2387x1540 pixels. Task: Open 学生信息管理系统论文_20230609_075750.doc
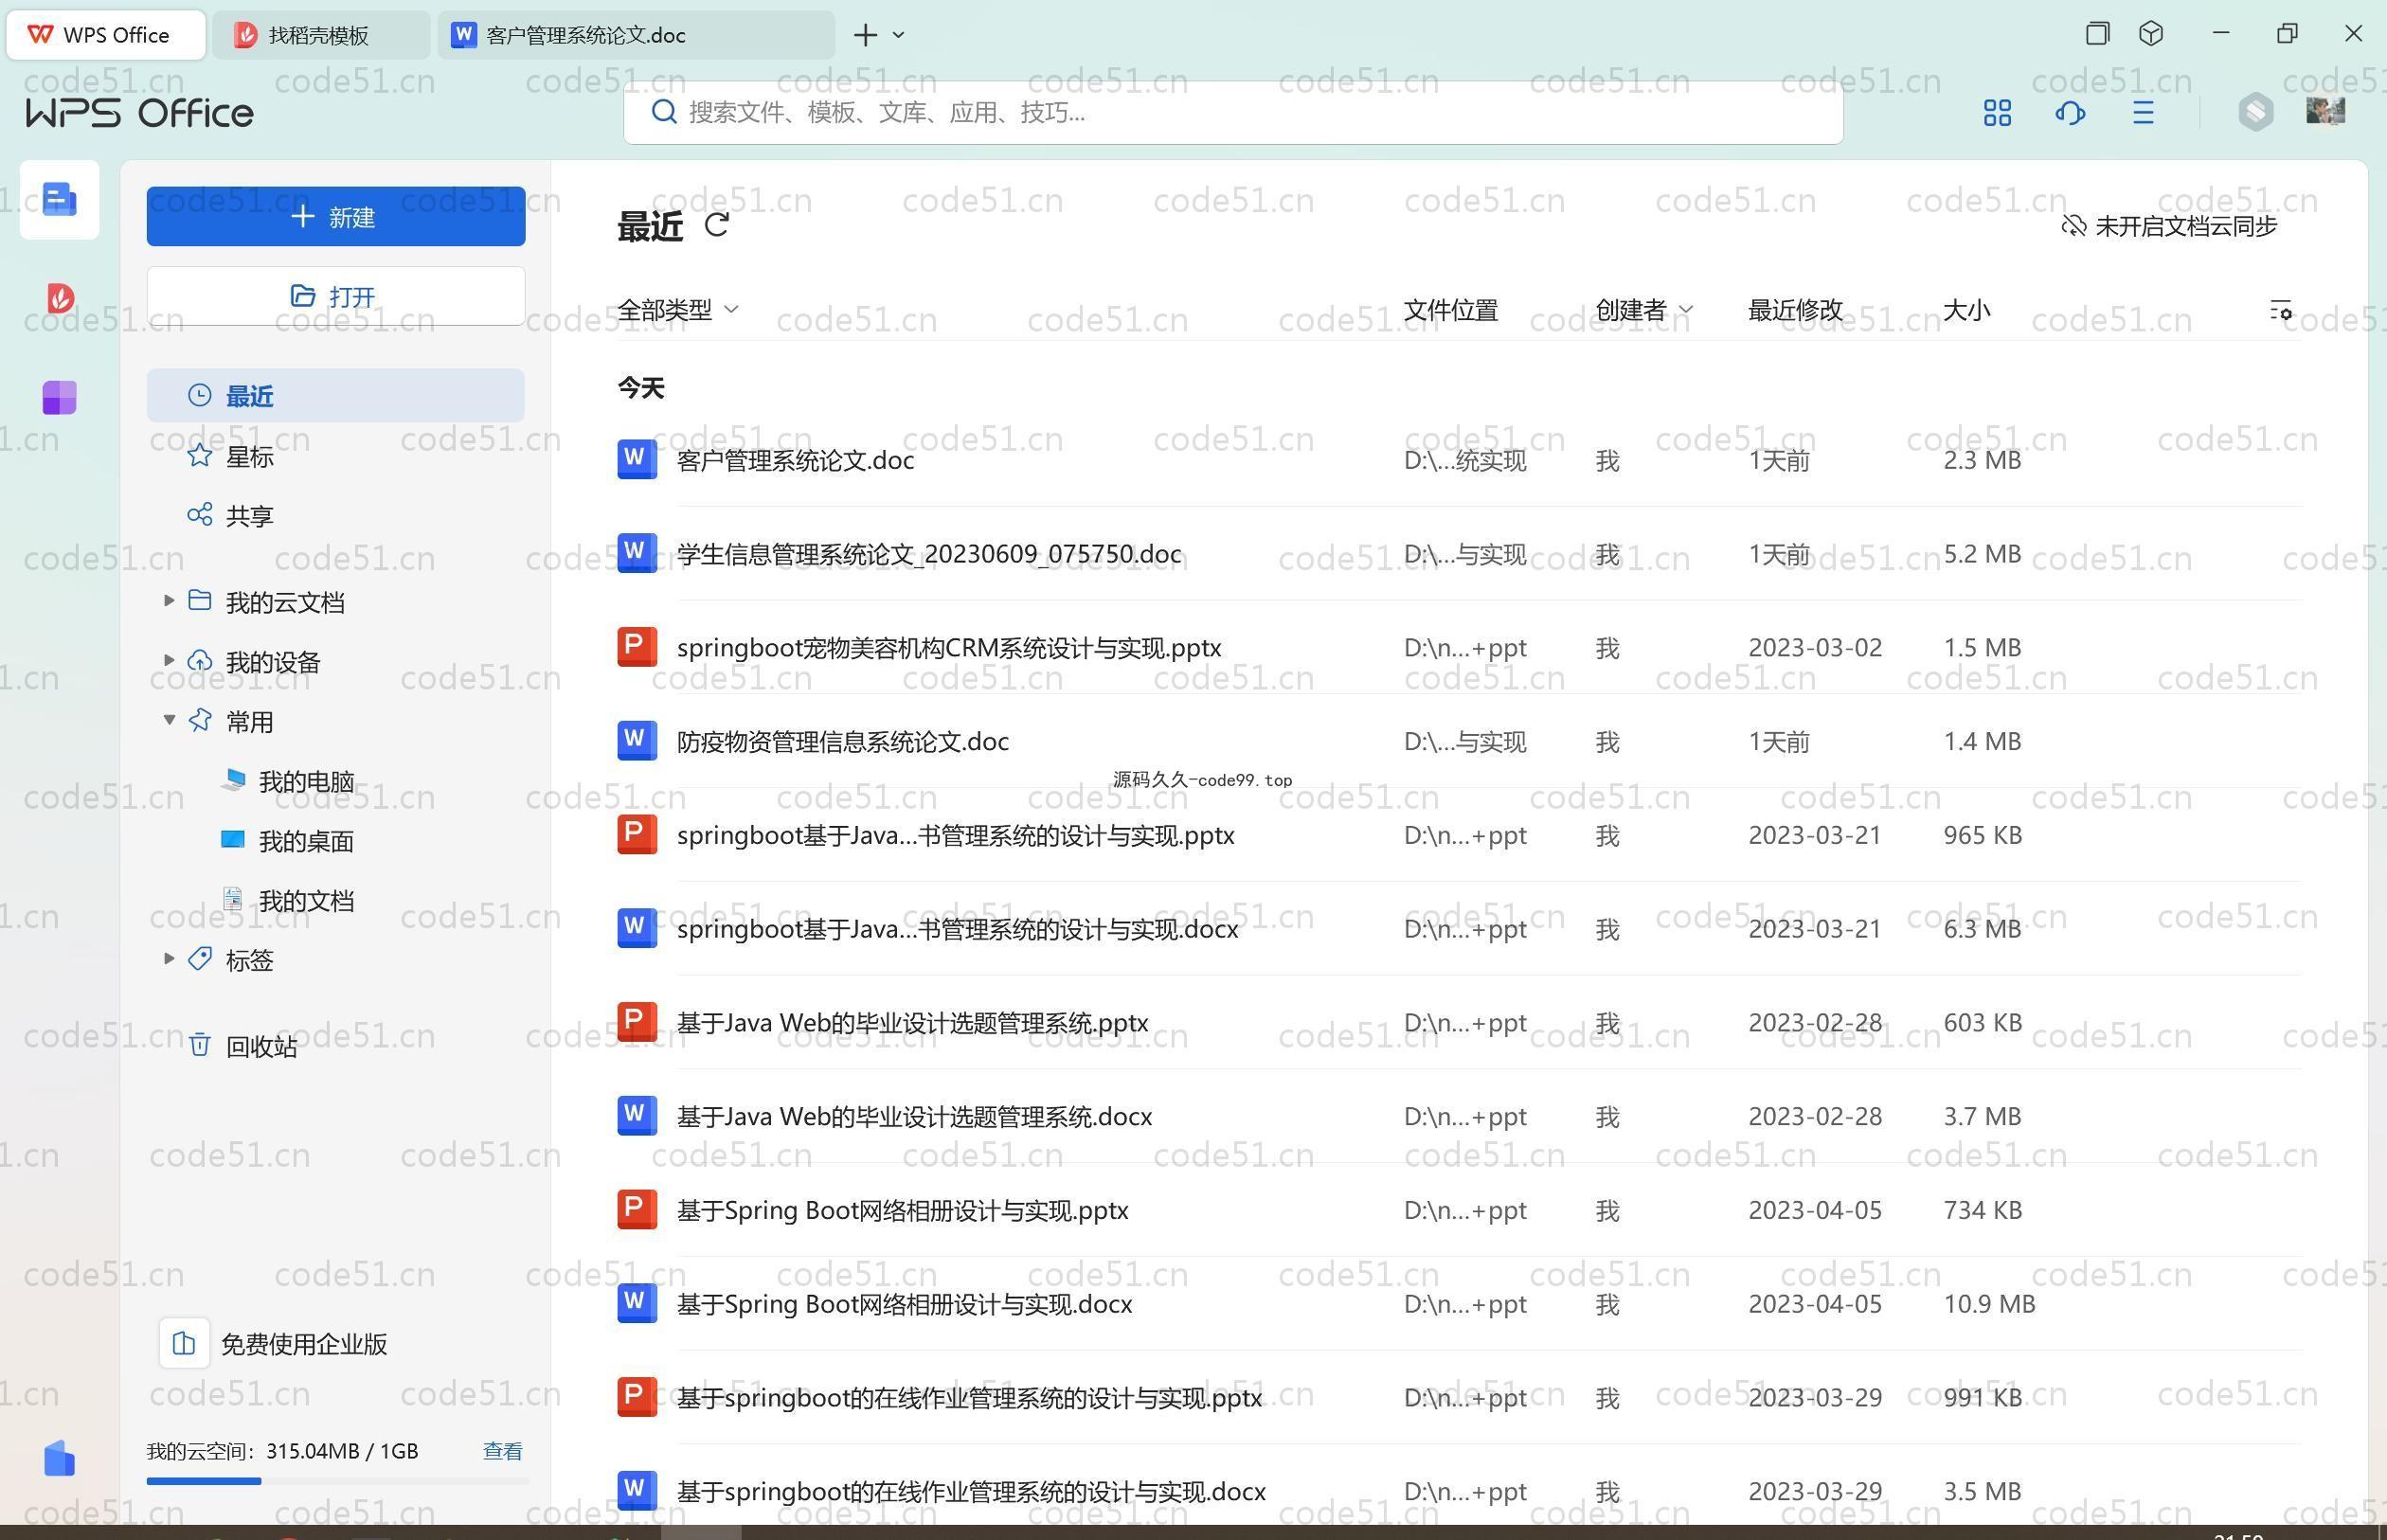coord(929,553)
